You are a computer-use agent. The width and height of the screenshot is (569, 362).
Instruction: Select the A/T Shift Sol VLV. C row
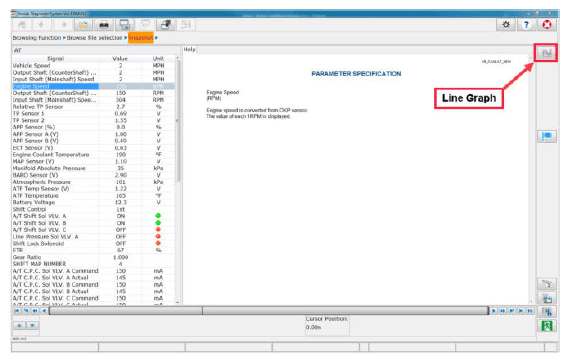[x=94, y=230]
